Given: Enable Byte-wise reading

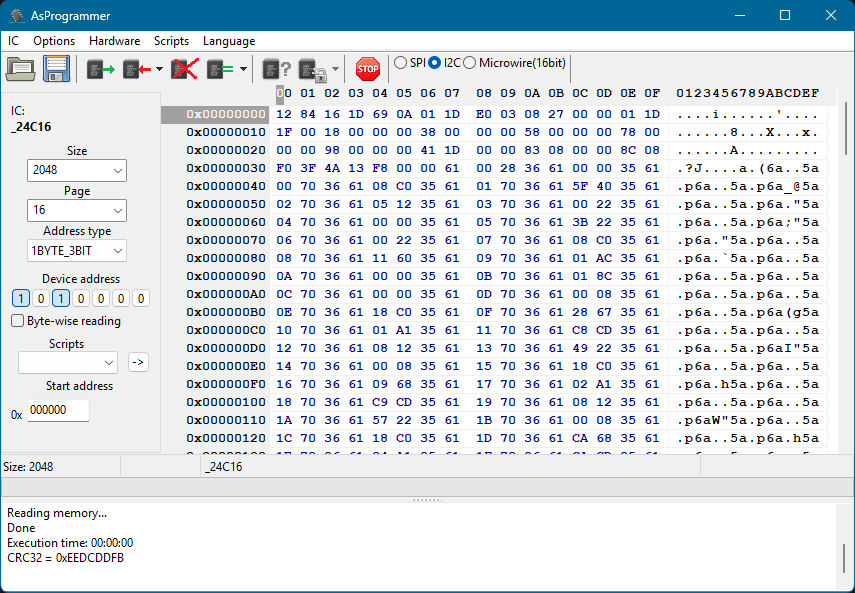Looking at the screenshot, I should point(17,320).
